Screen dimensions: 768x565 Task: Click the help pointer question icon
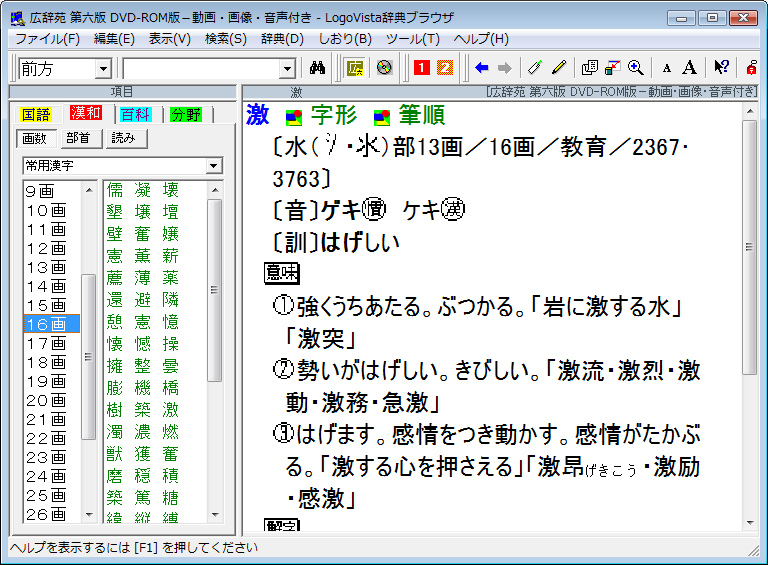(x=721, y=68)
